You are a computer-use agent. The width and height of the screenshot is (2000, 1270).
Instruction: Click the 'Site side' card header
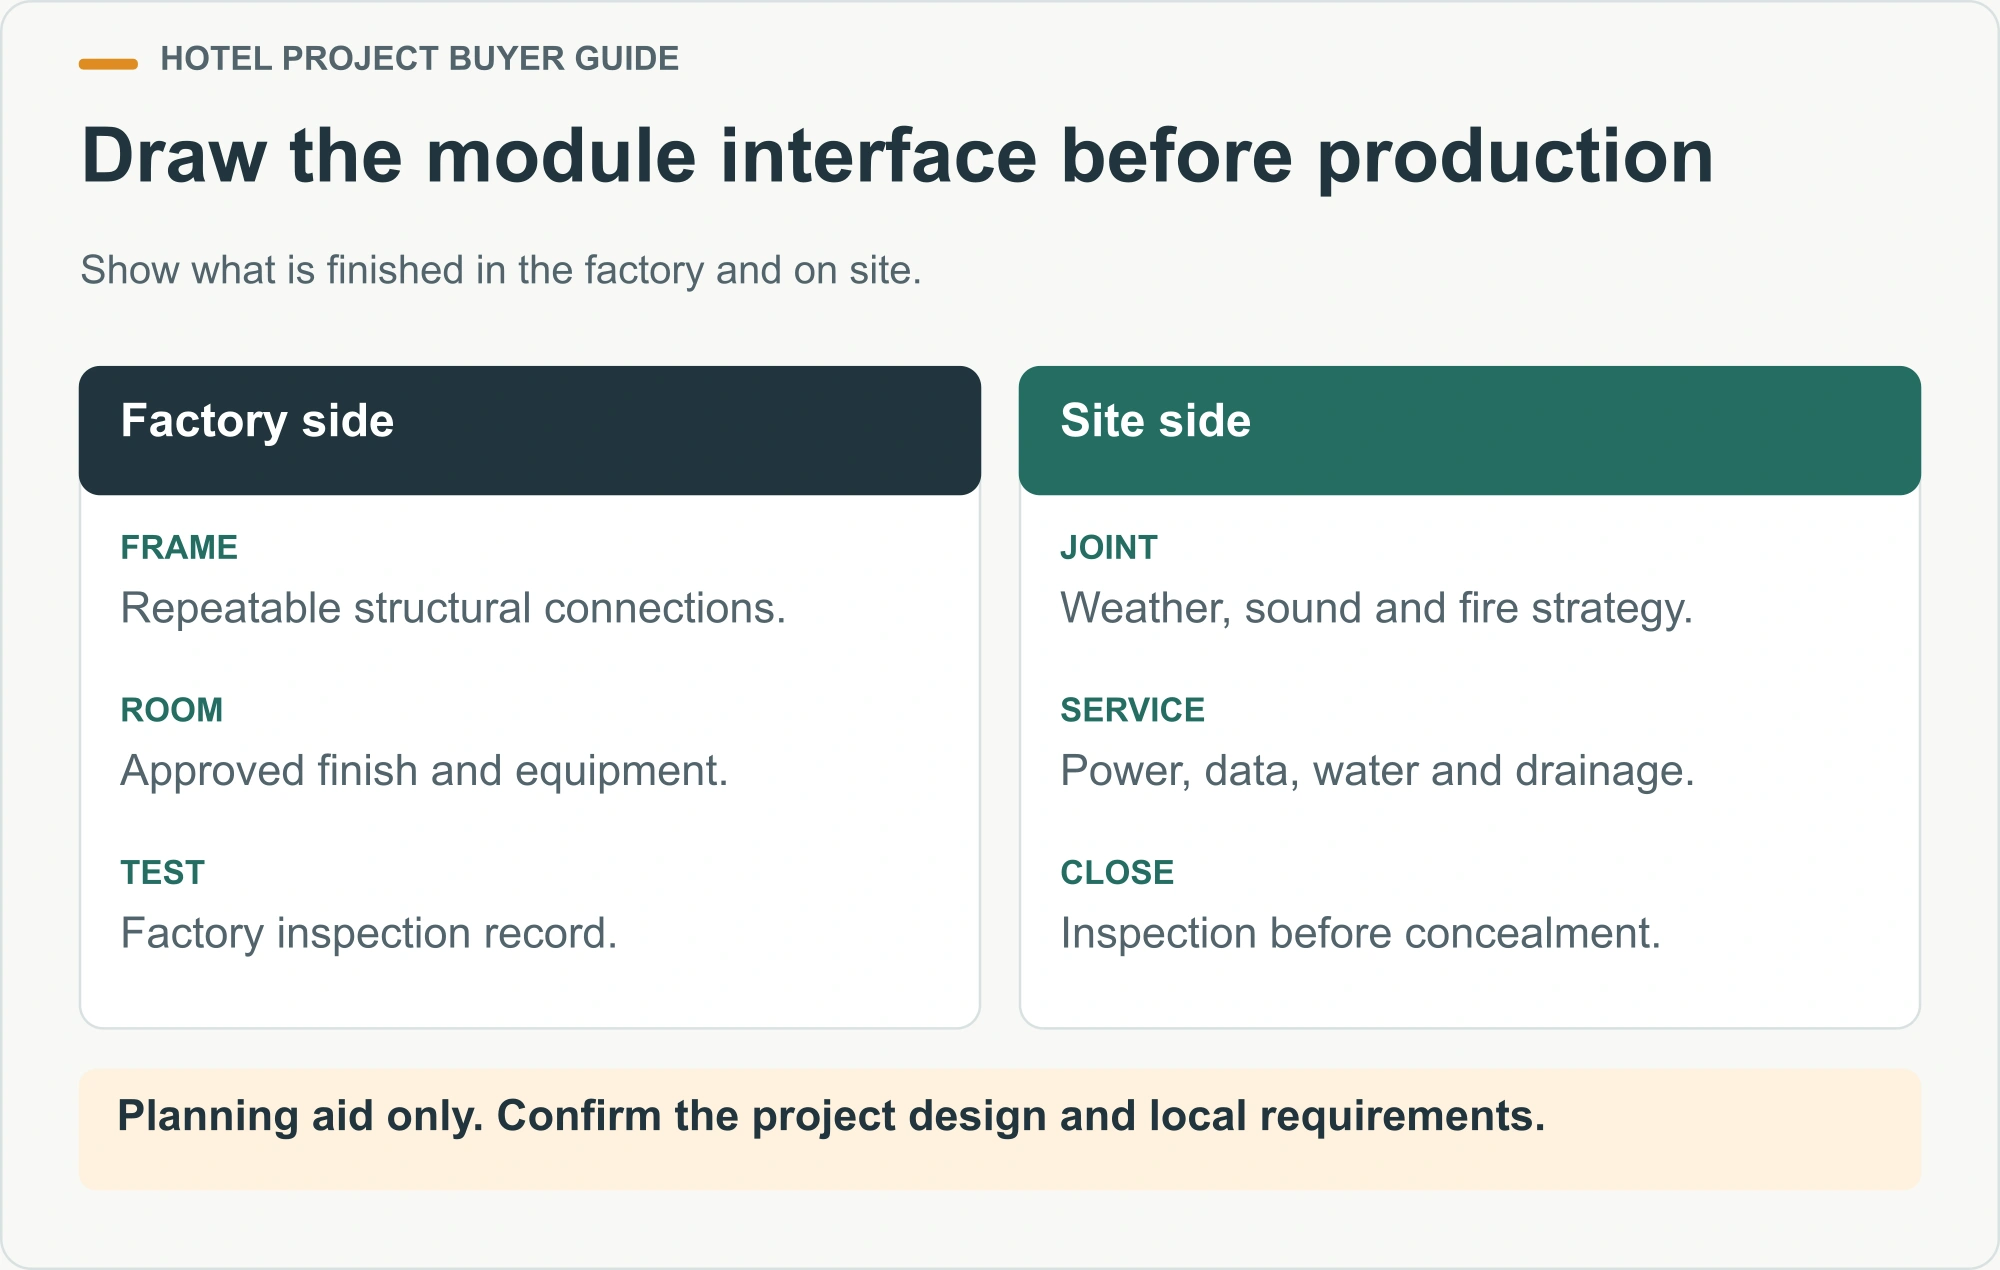1470,430
